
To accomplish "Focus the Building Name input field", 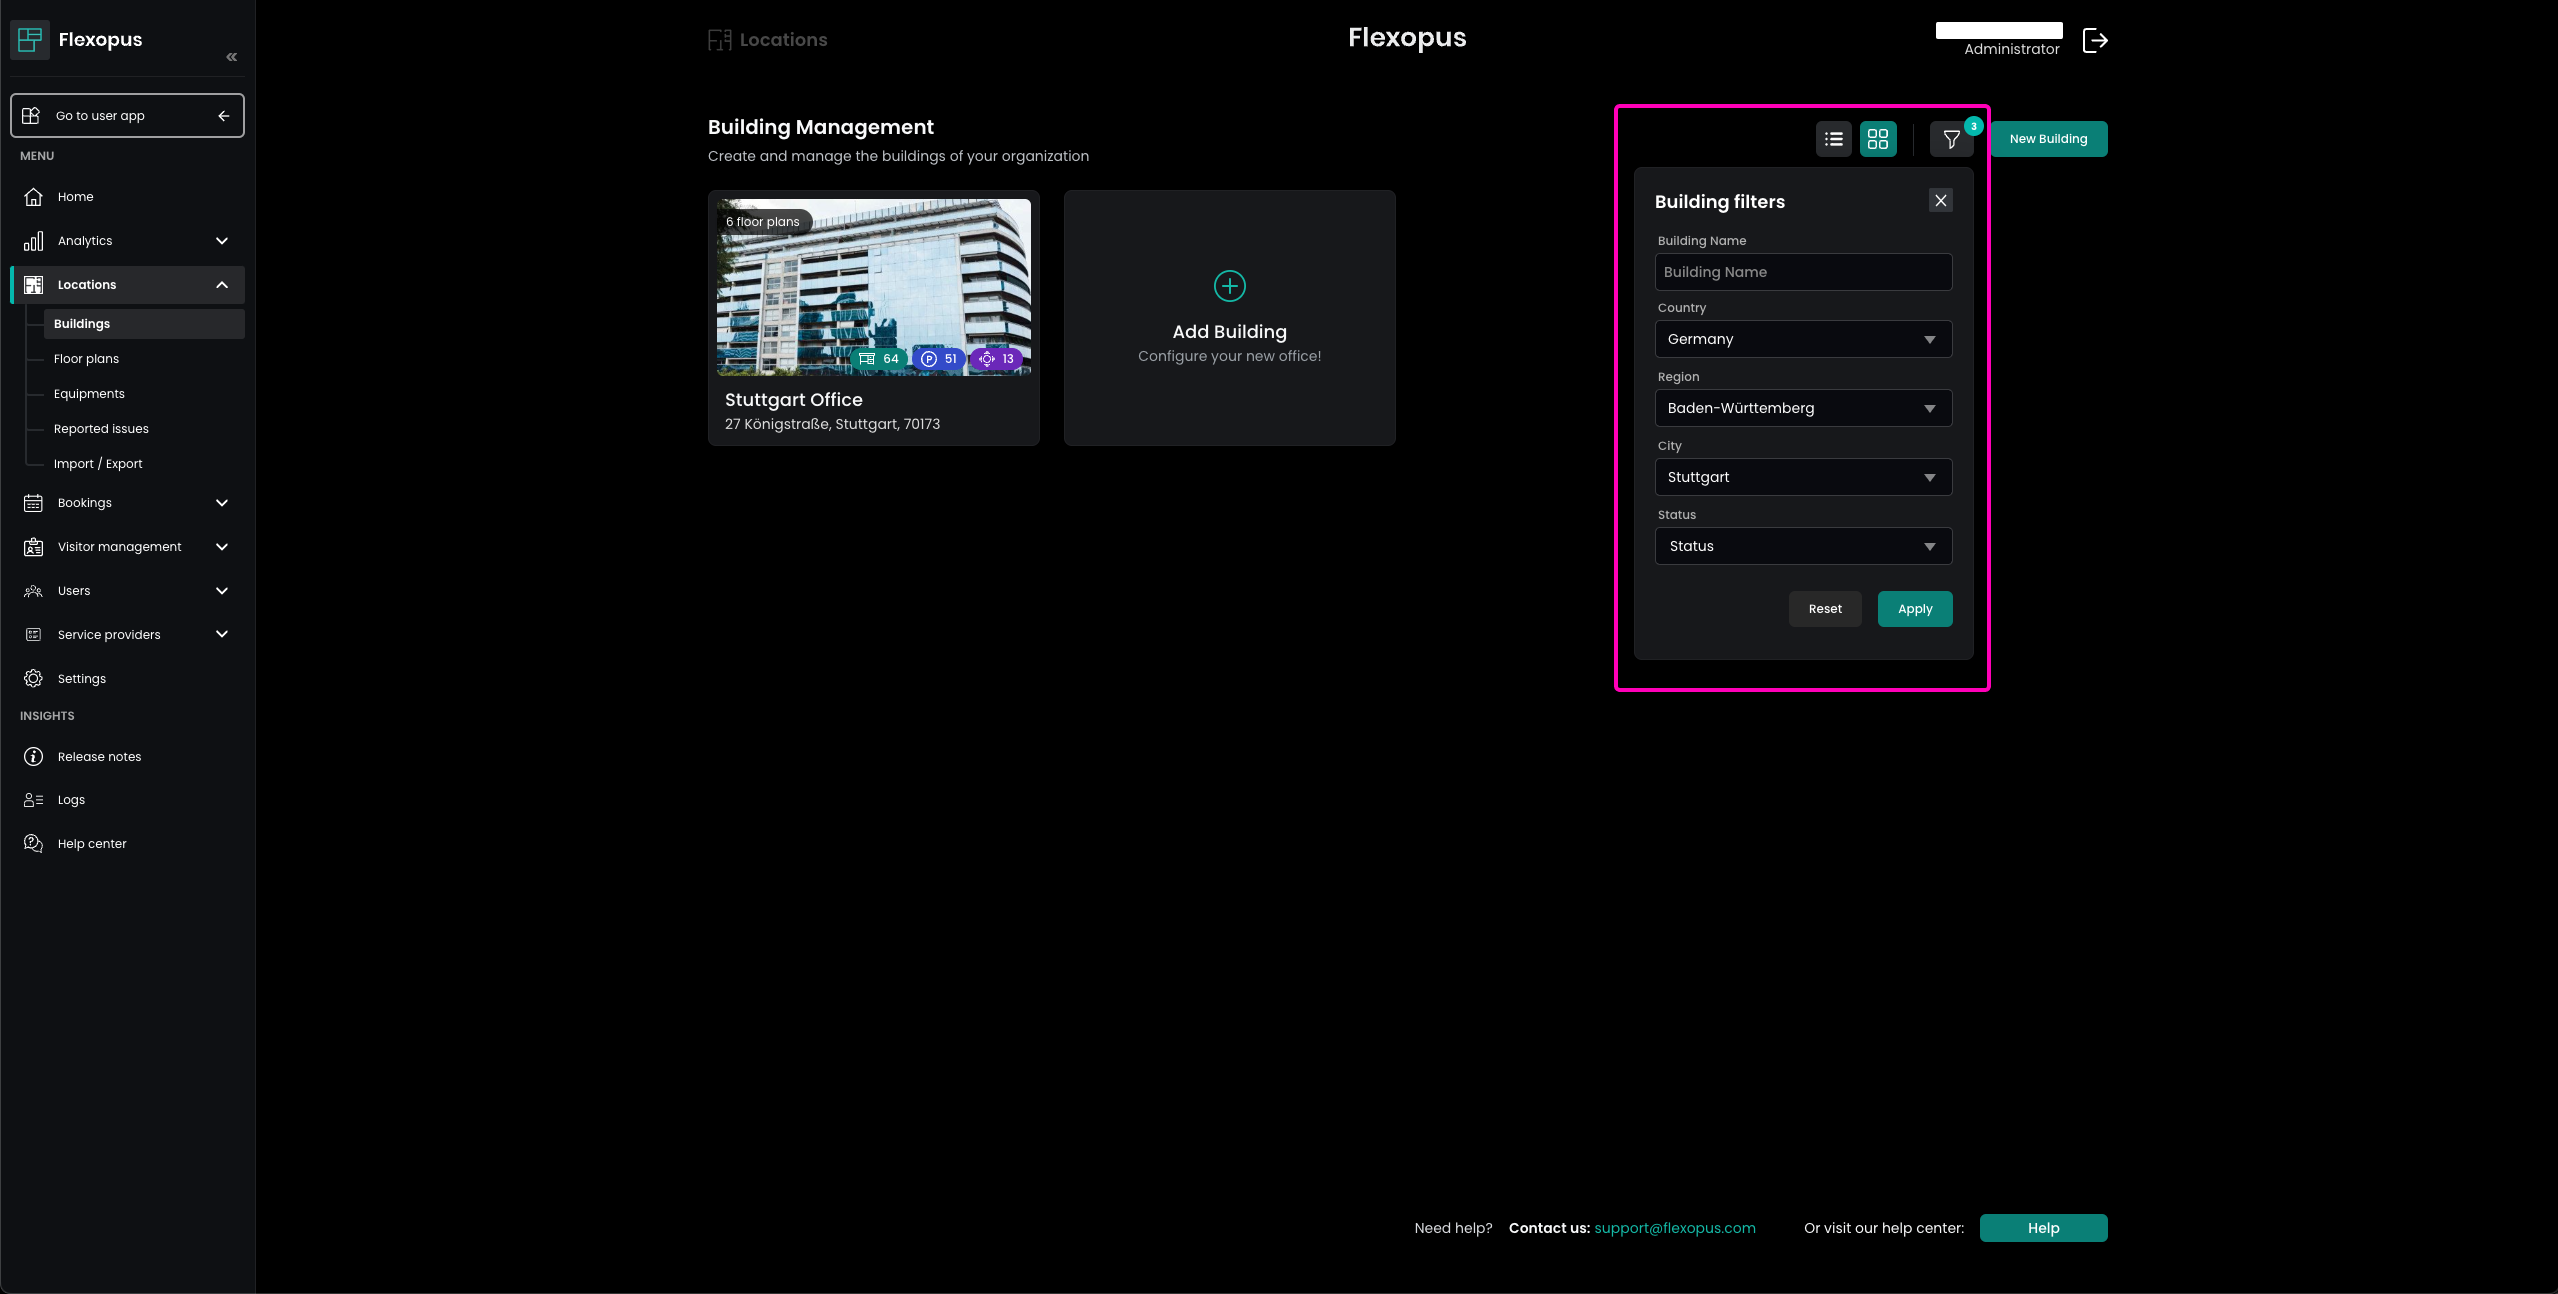I will (x=1802, y=272).
